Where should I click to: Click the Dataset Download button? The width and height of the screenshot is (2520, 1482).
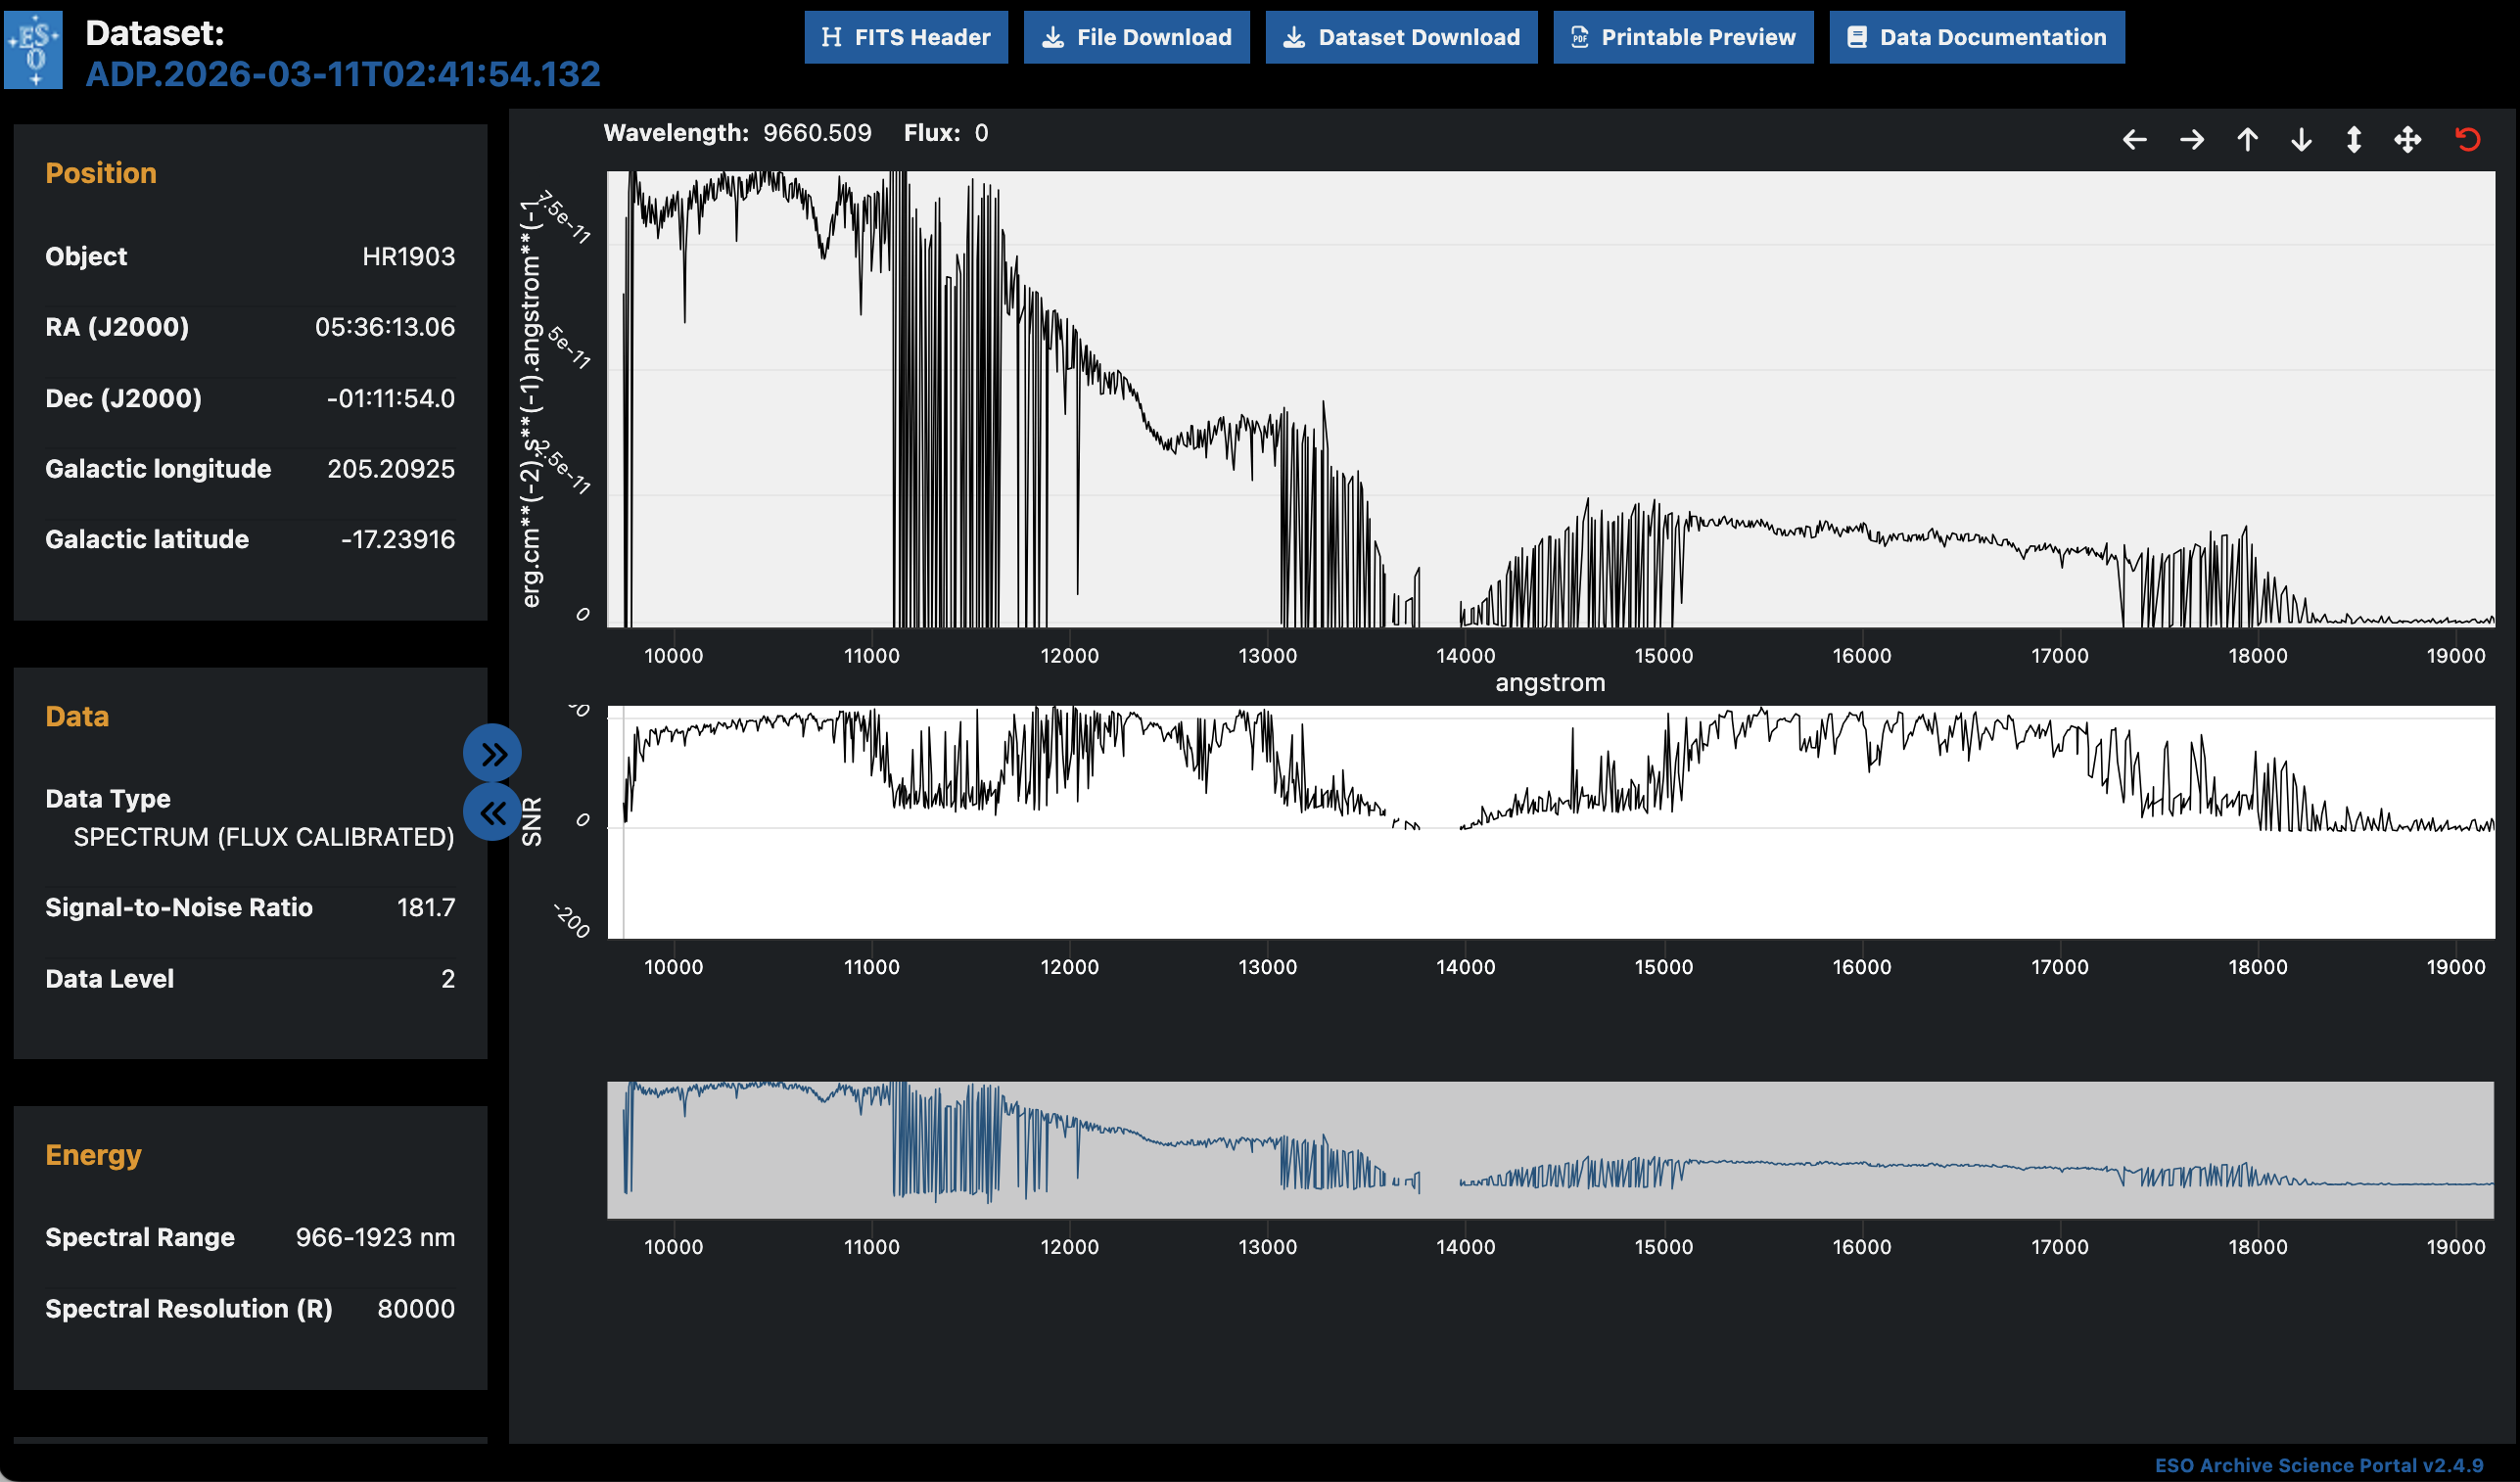click(x=1401, y=38)
